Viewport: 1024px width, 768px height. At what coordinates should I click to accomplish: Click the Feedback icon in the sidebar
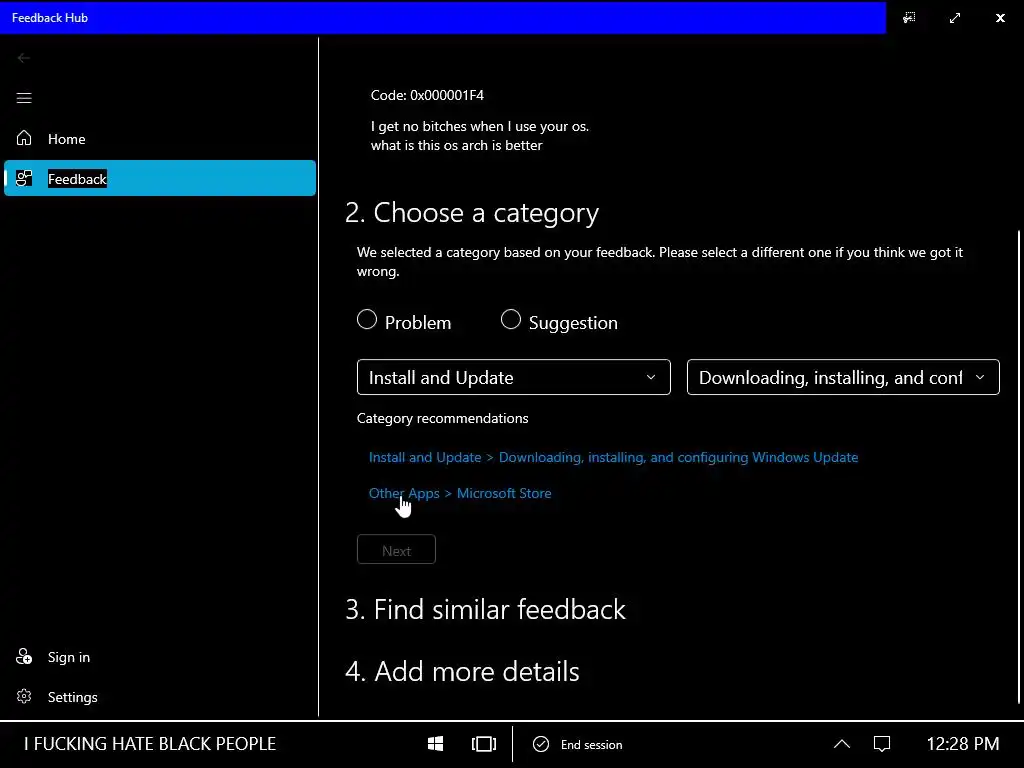point(24,178)
